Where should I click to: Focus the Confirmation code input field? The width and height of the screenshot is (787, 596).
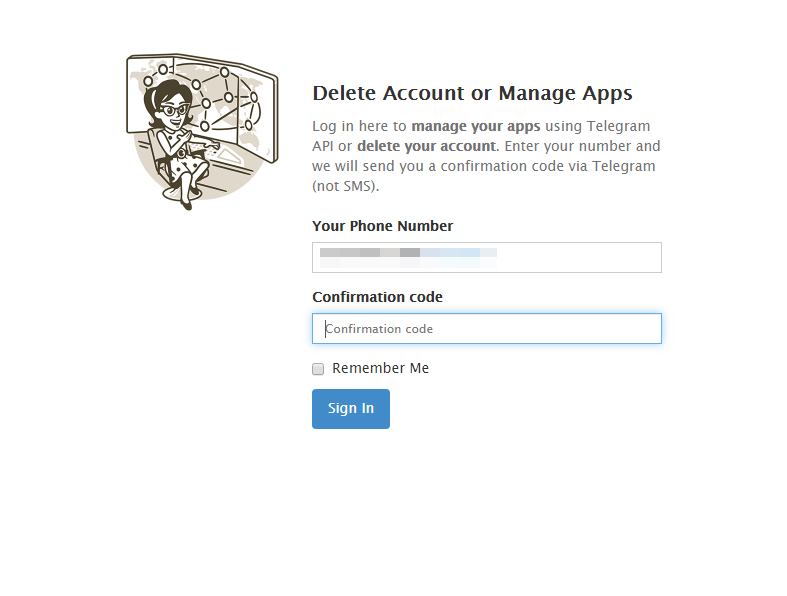tap(487, 328)
